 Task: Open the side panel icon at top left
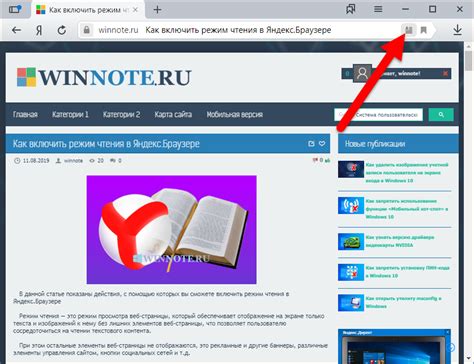click(15, 9)
